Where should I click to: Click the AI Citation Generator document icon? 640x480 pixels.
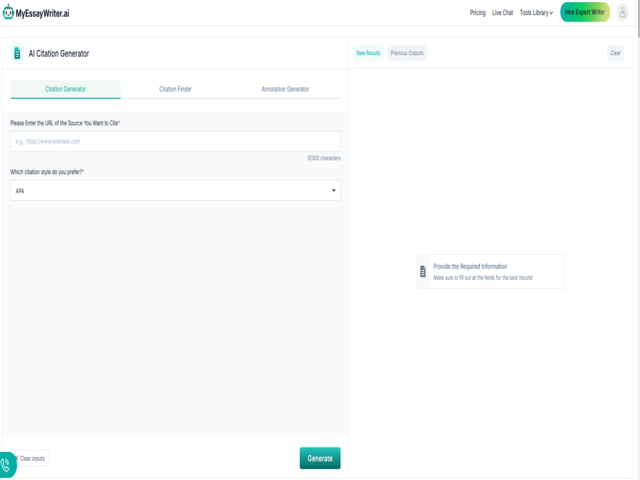pyautogui.click(x=16, y=53)
